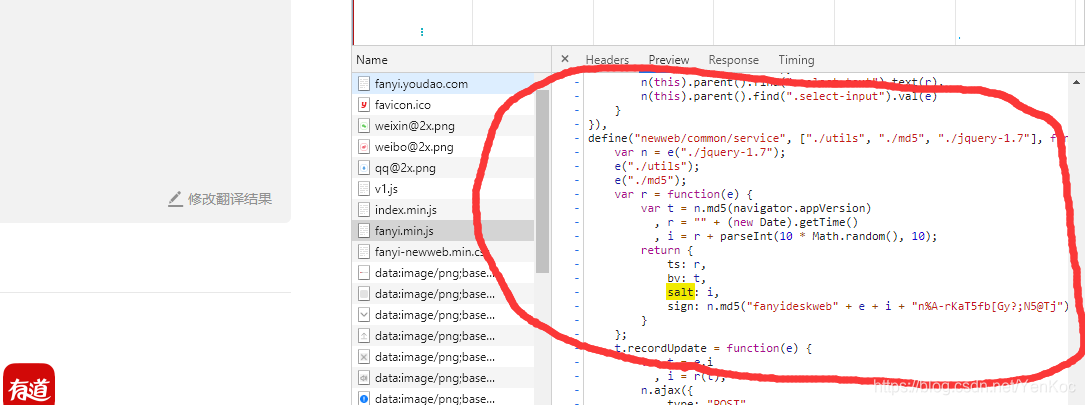Select the fanyi-newweb.min.css request
Screen dimensions: 1085x405
[443, 251]
